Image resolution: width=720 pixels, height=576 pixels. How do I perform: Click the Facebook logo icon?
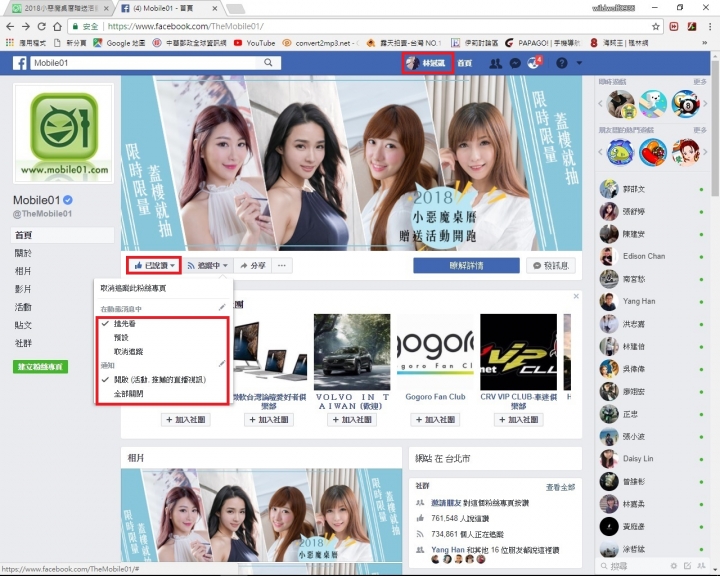click(x=19, y=63)
